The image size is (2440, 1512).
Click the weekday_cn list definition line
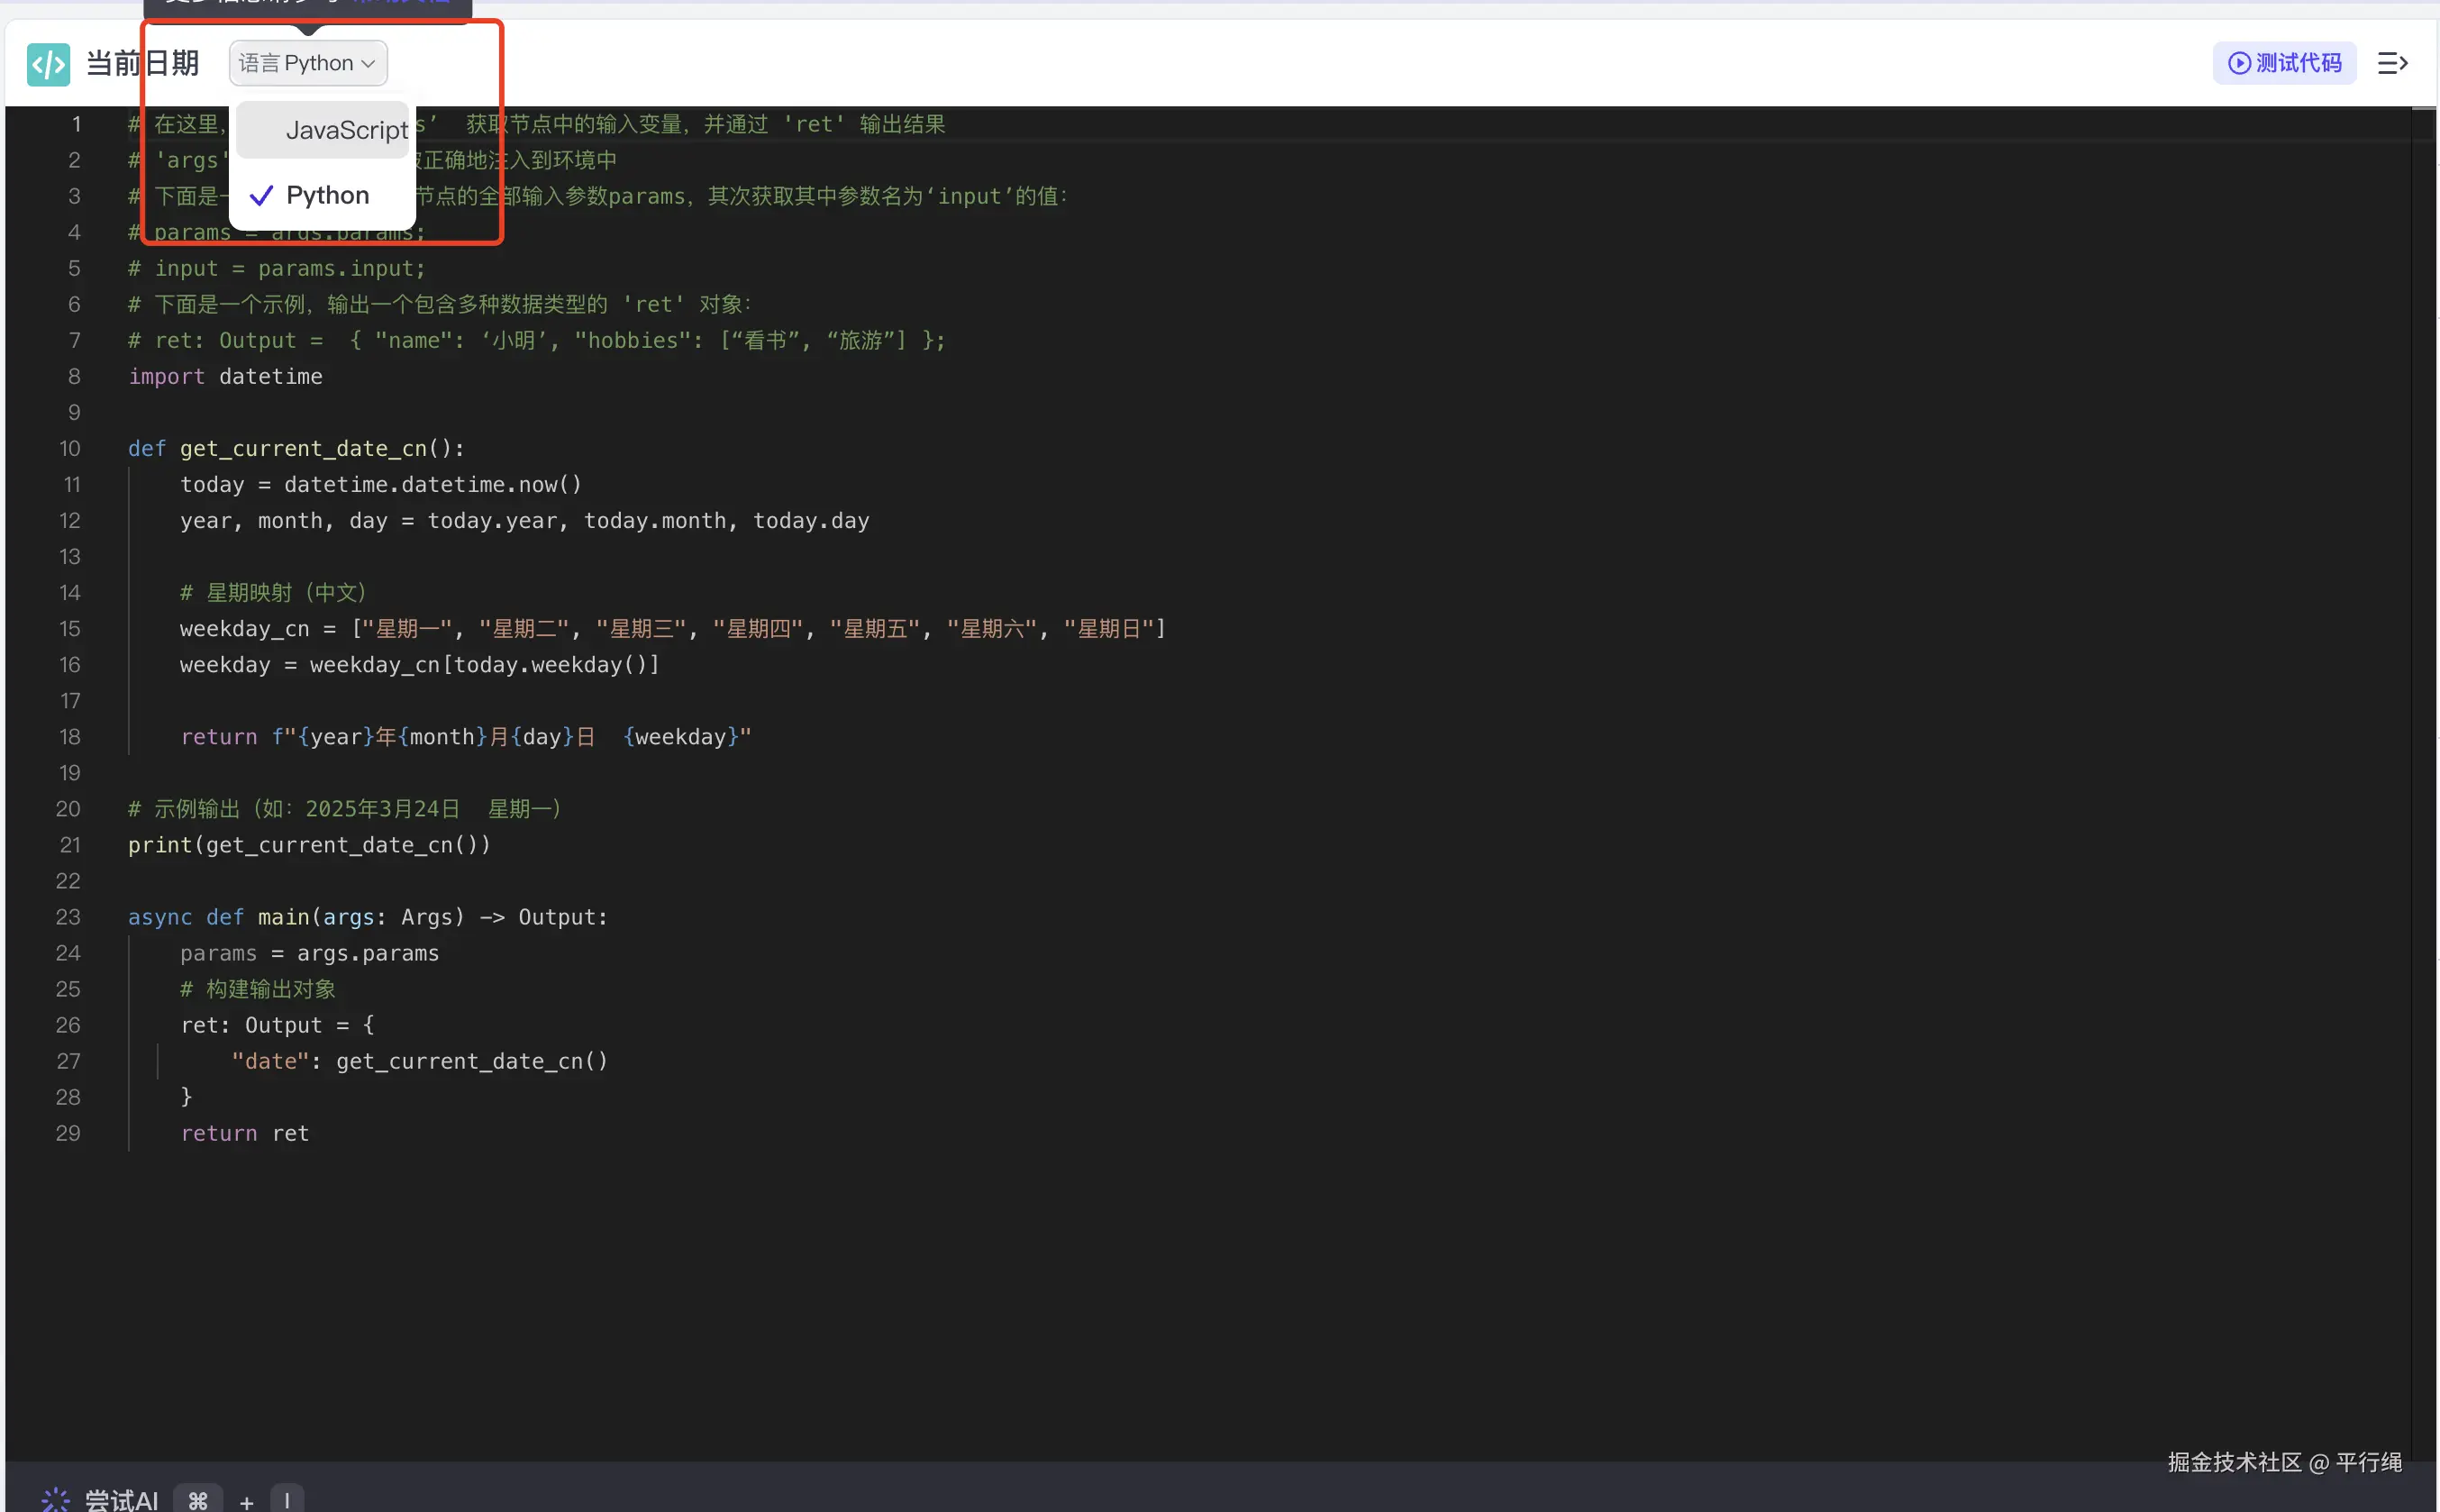pos(672,629)
